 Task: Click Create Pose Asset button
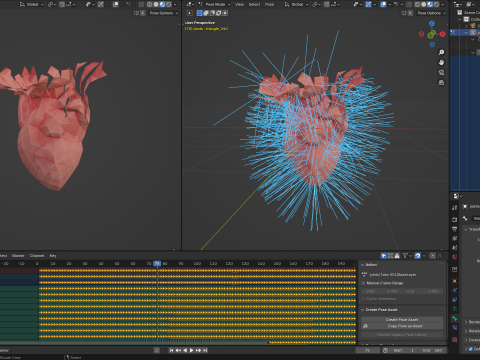402,319
